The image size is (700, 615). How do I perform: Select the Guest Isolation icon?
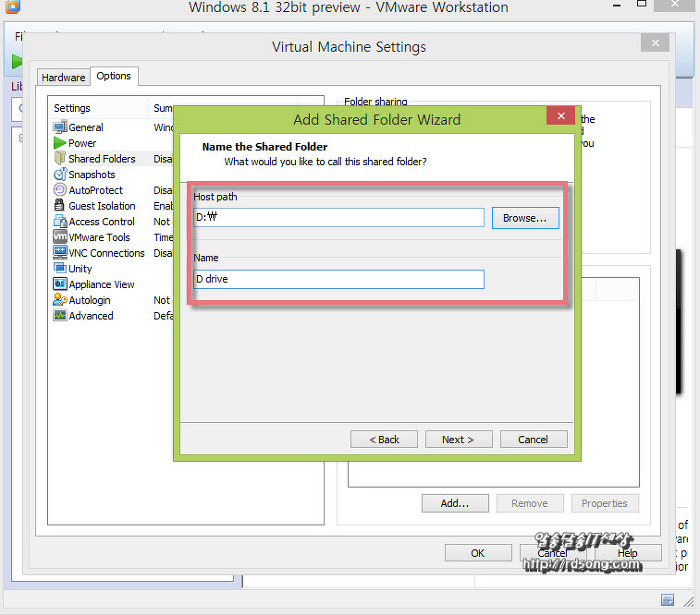(60, 206)
